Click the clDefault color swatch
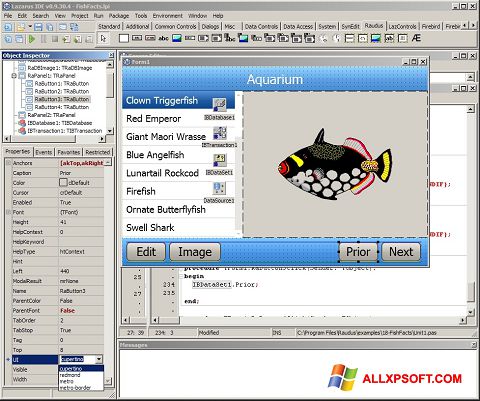480x401 pixels. [x=63, y=183]
